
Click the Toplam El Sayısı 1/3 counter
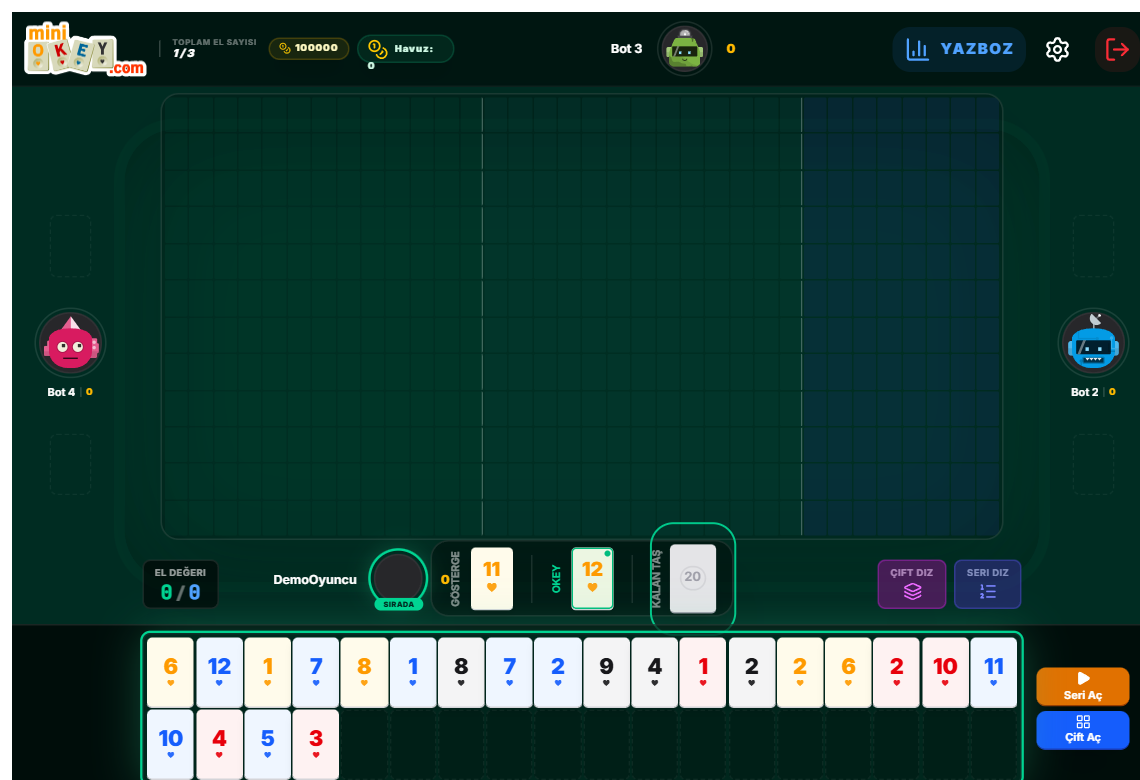coord(214,48)
